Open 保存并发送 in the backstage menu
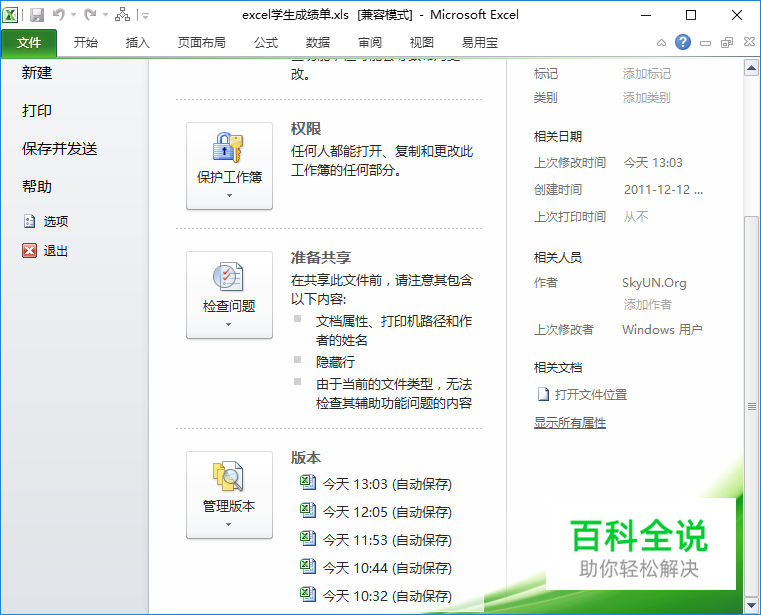The width and height of the screenshot is (761, 615). point(59,149)
